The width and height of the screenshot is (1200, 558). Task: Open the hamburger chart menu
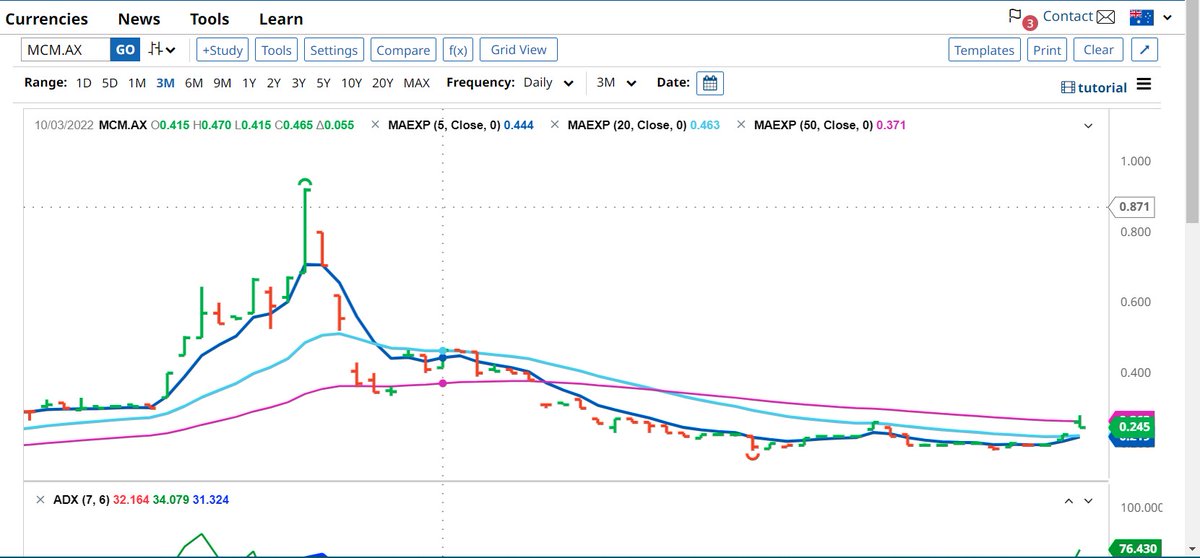coord(1144,85)
